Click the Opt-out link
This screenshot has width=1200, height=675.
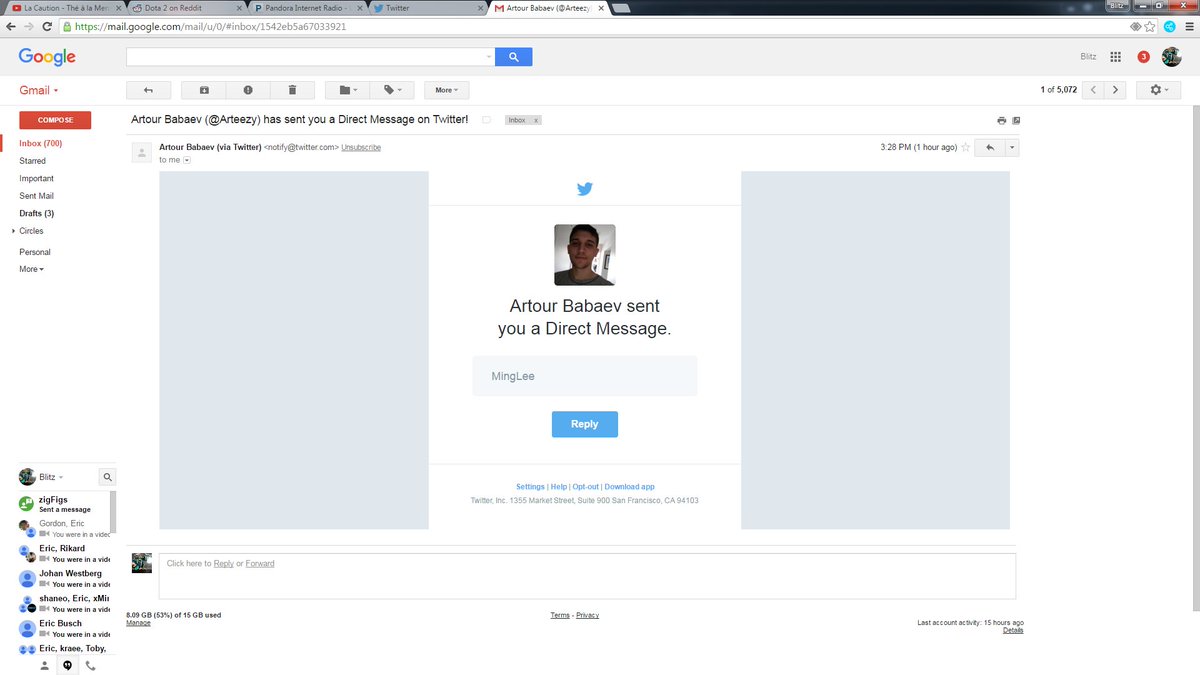click(x=586, y=487)
